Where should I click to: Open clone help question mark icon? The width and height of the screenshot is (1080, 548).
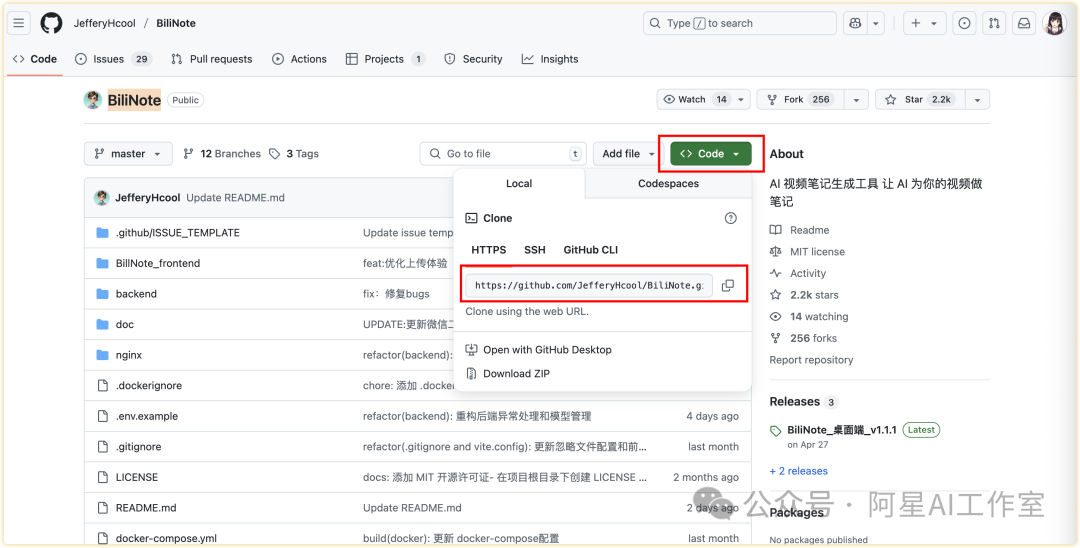point(731,218)
